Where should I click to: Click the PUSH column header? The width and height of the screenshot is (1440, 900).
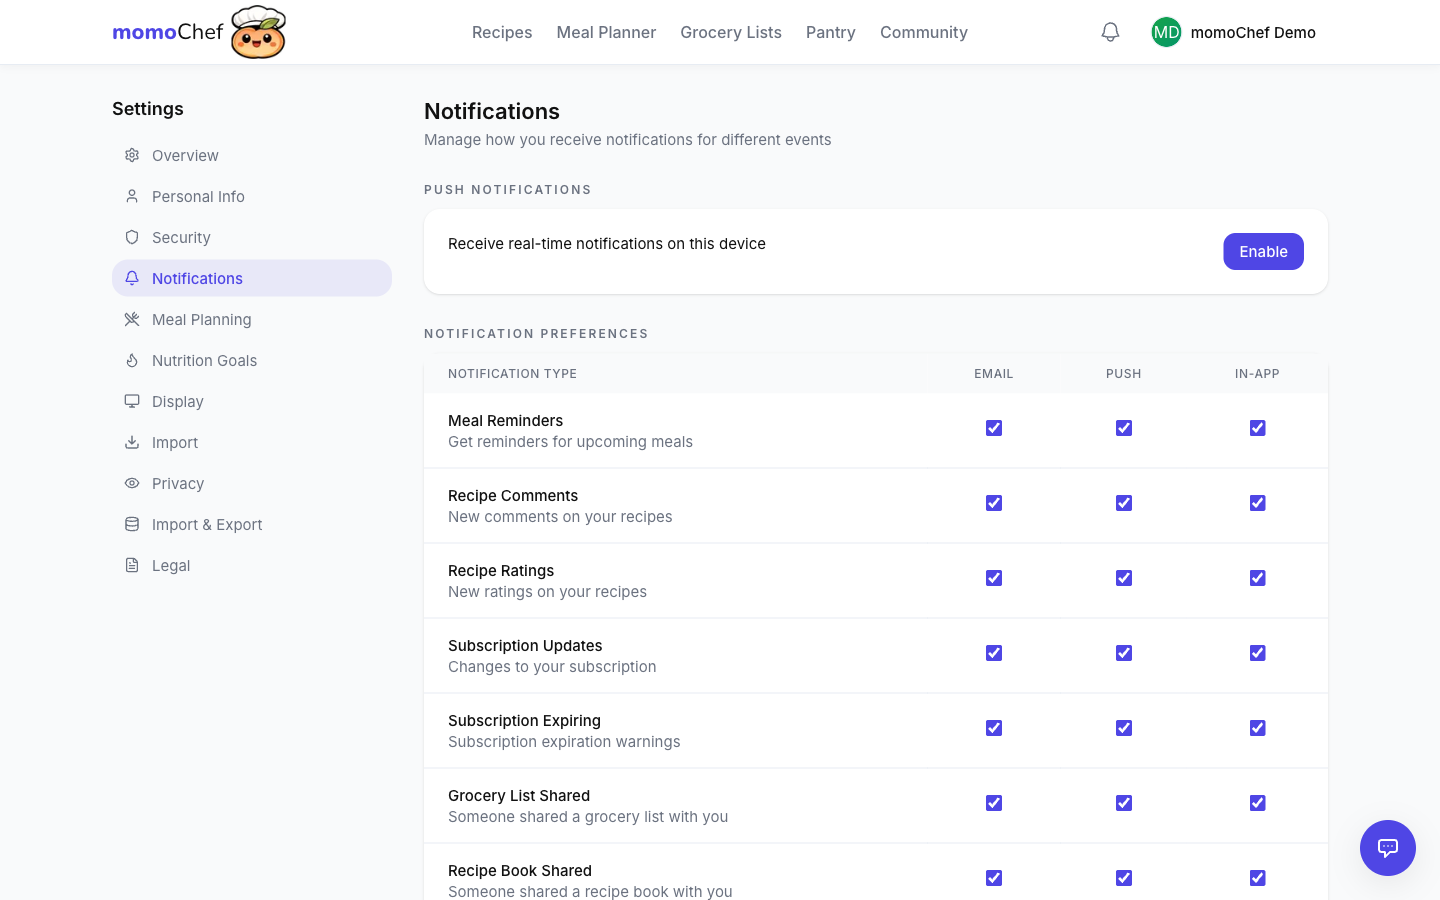(x=1124, y=373)
